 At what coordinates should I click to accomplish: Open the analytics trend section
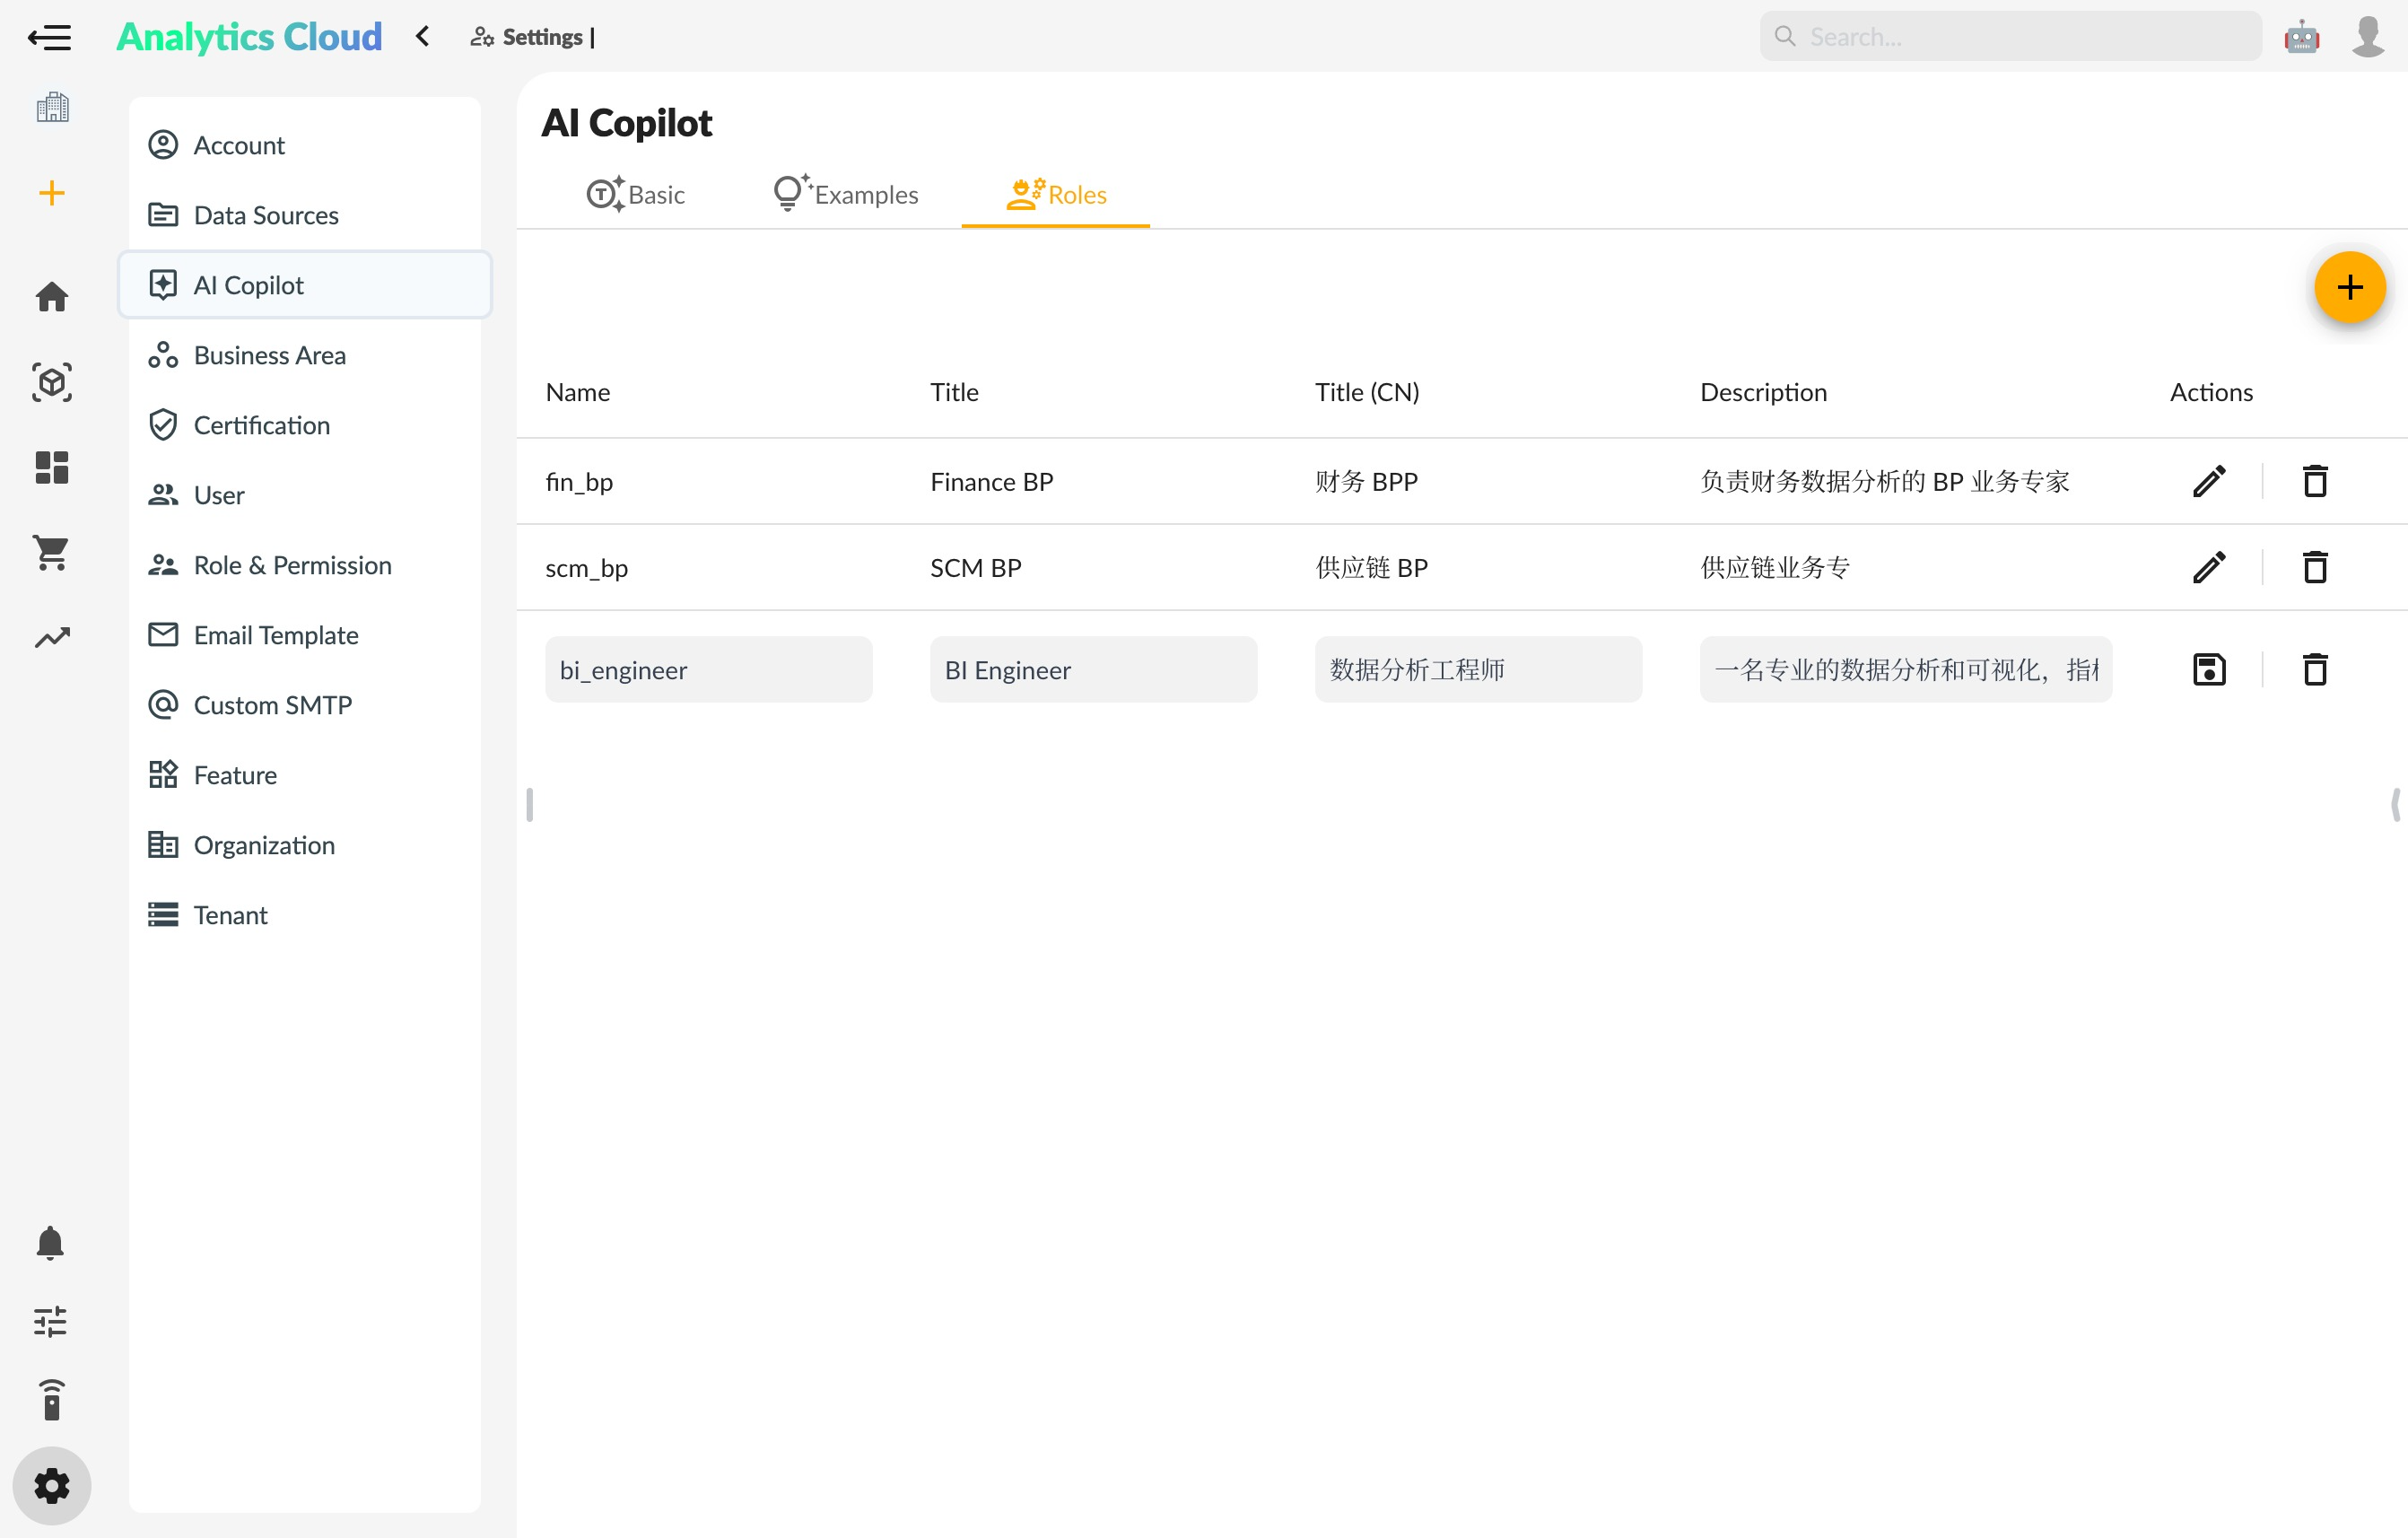coord(51,636)
